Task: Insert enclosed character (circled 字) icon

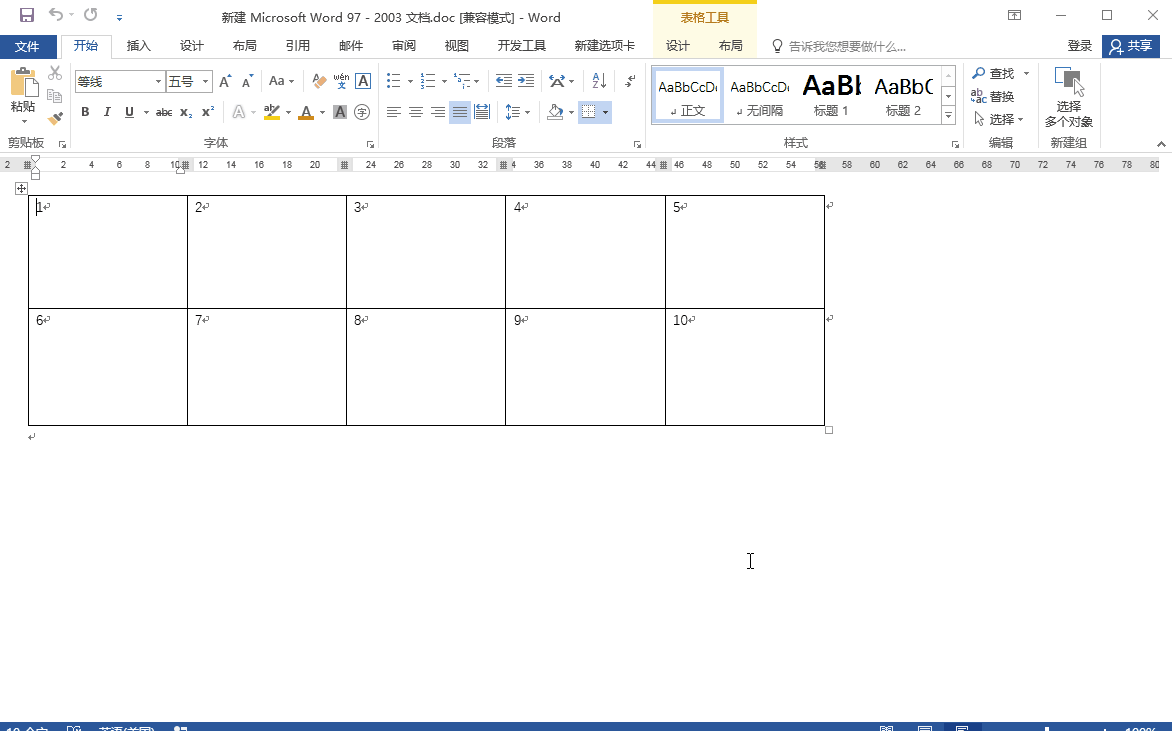Action: (362, 112)
